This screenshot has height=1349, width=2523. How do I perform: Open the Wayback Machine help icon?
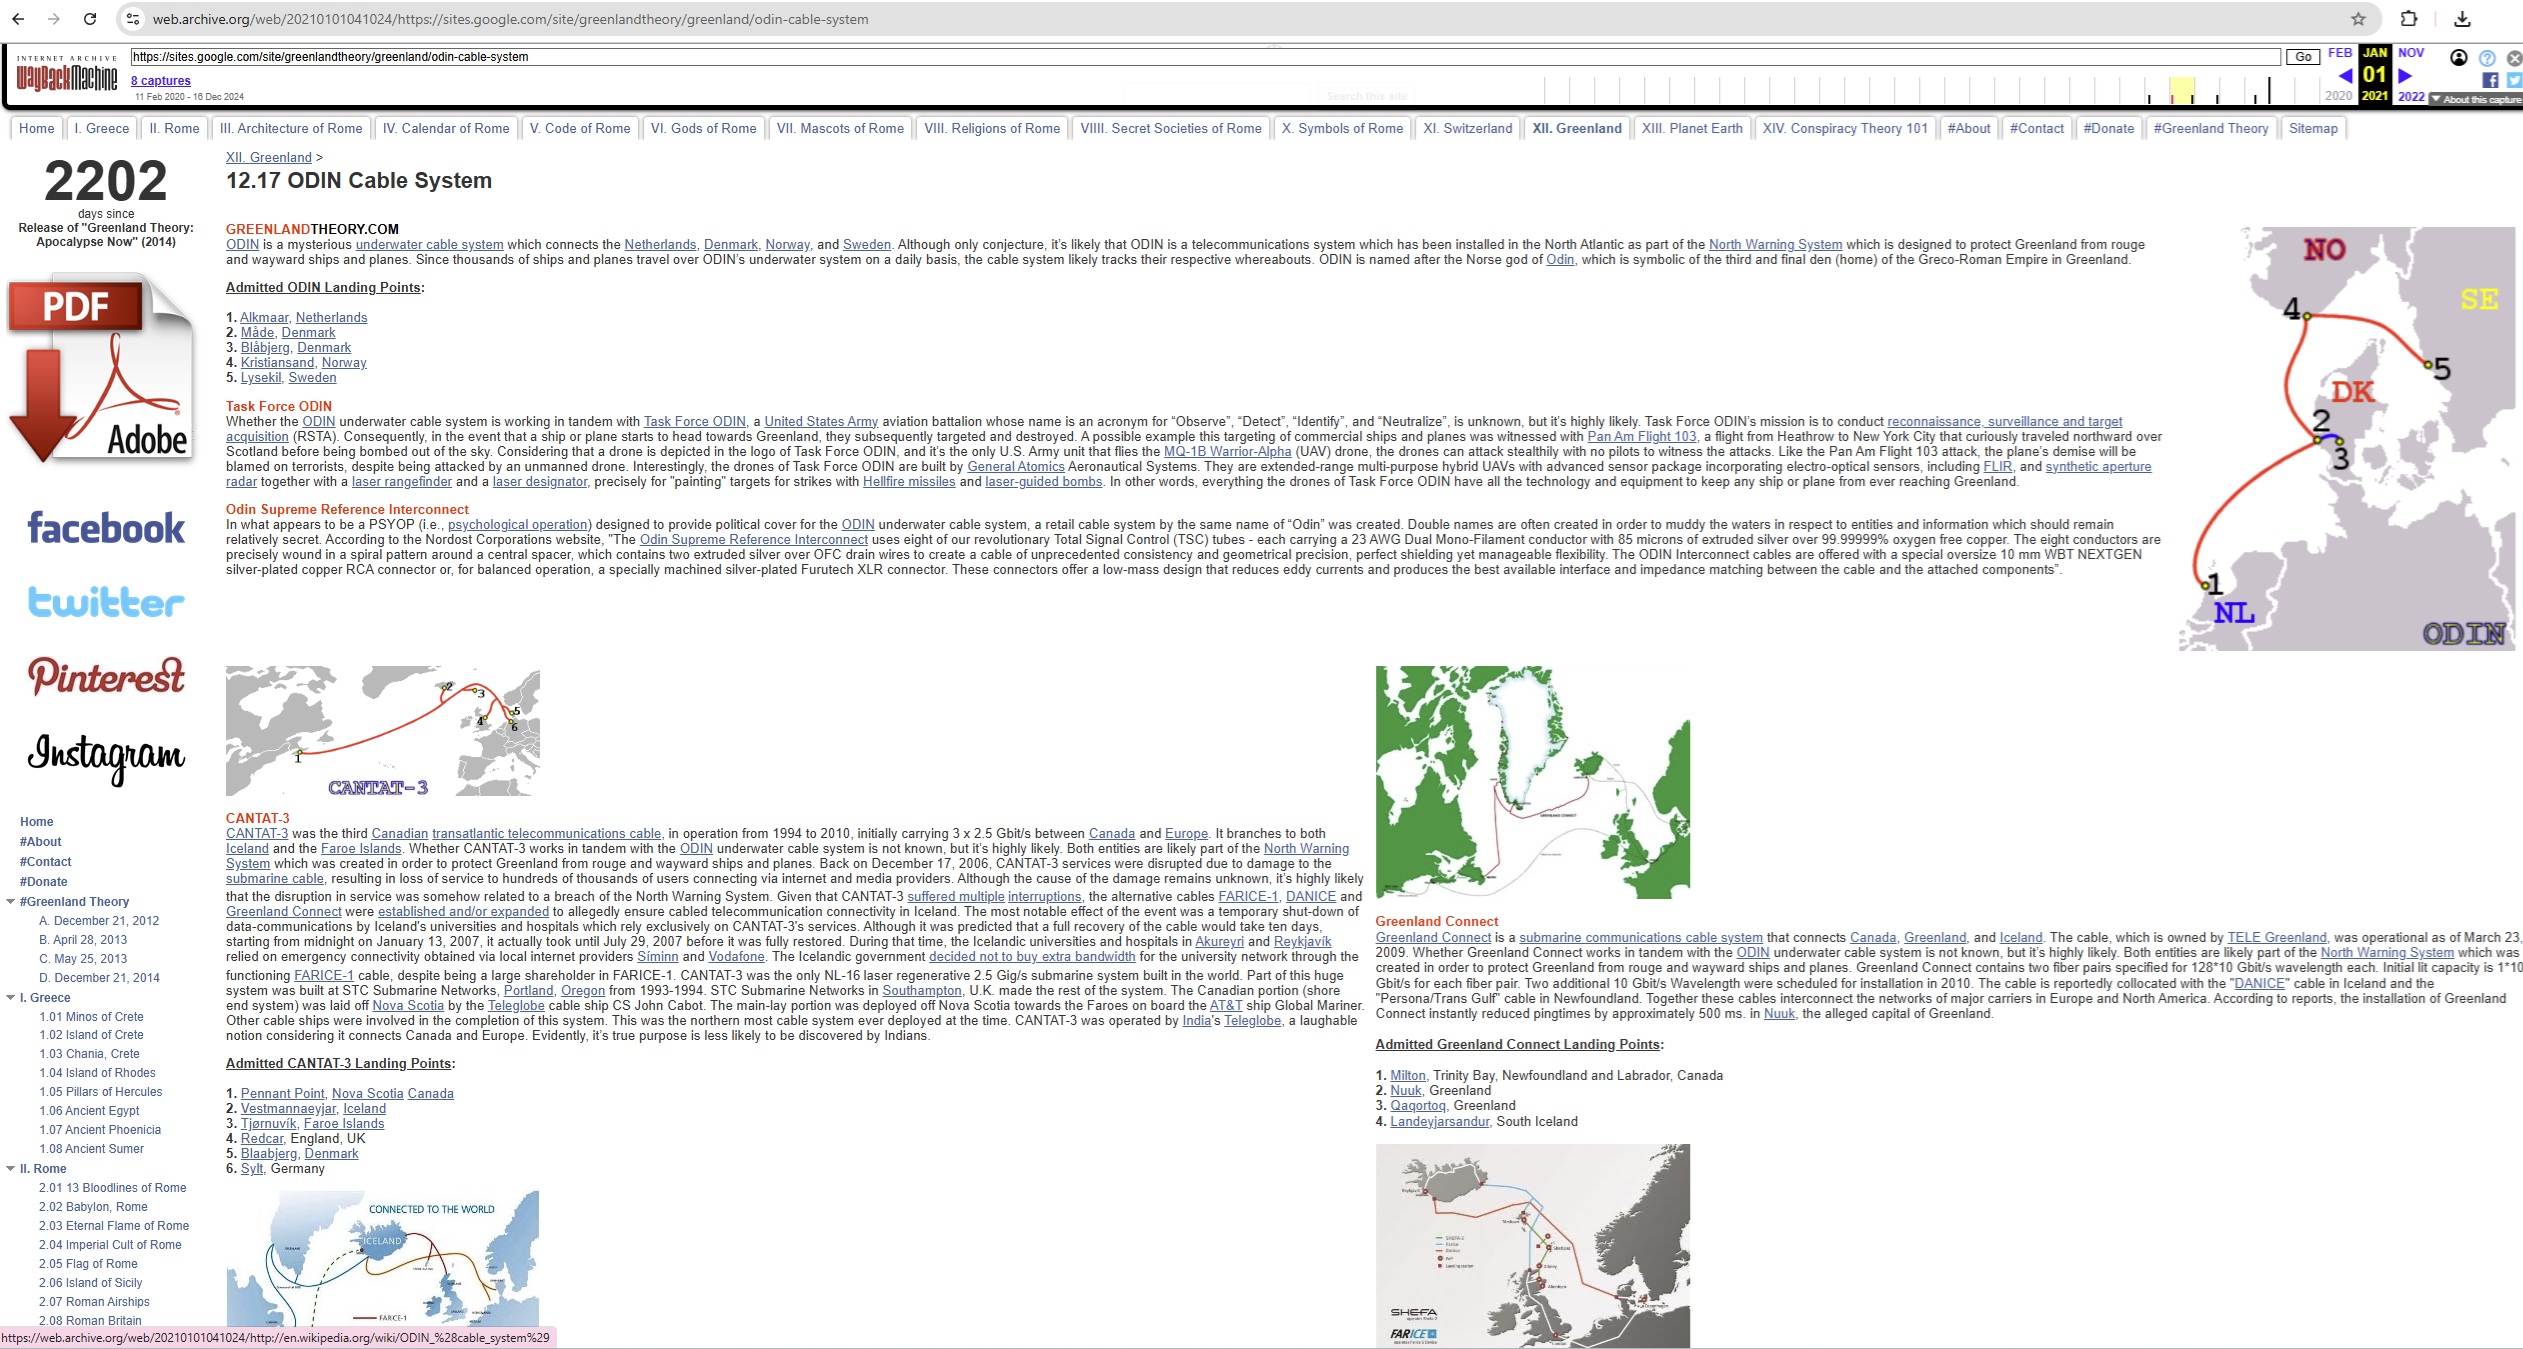click(2487, 58)
